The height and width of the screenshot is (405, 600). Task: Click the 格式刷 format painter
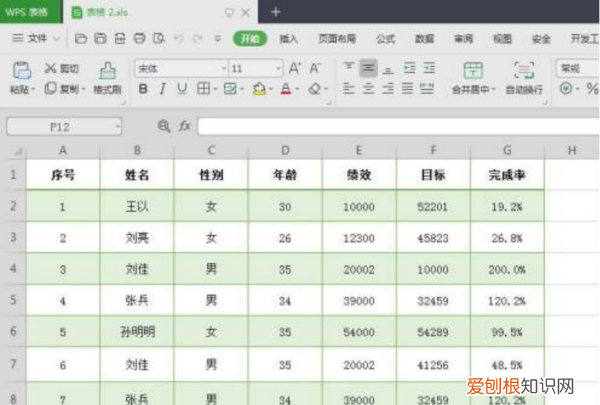tap(108, 78)
